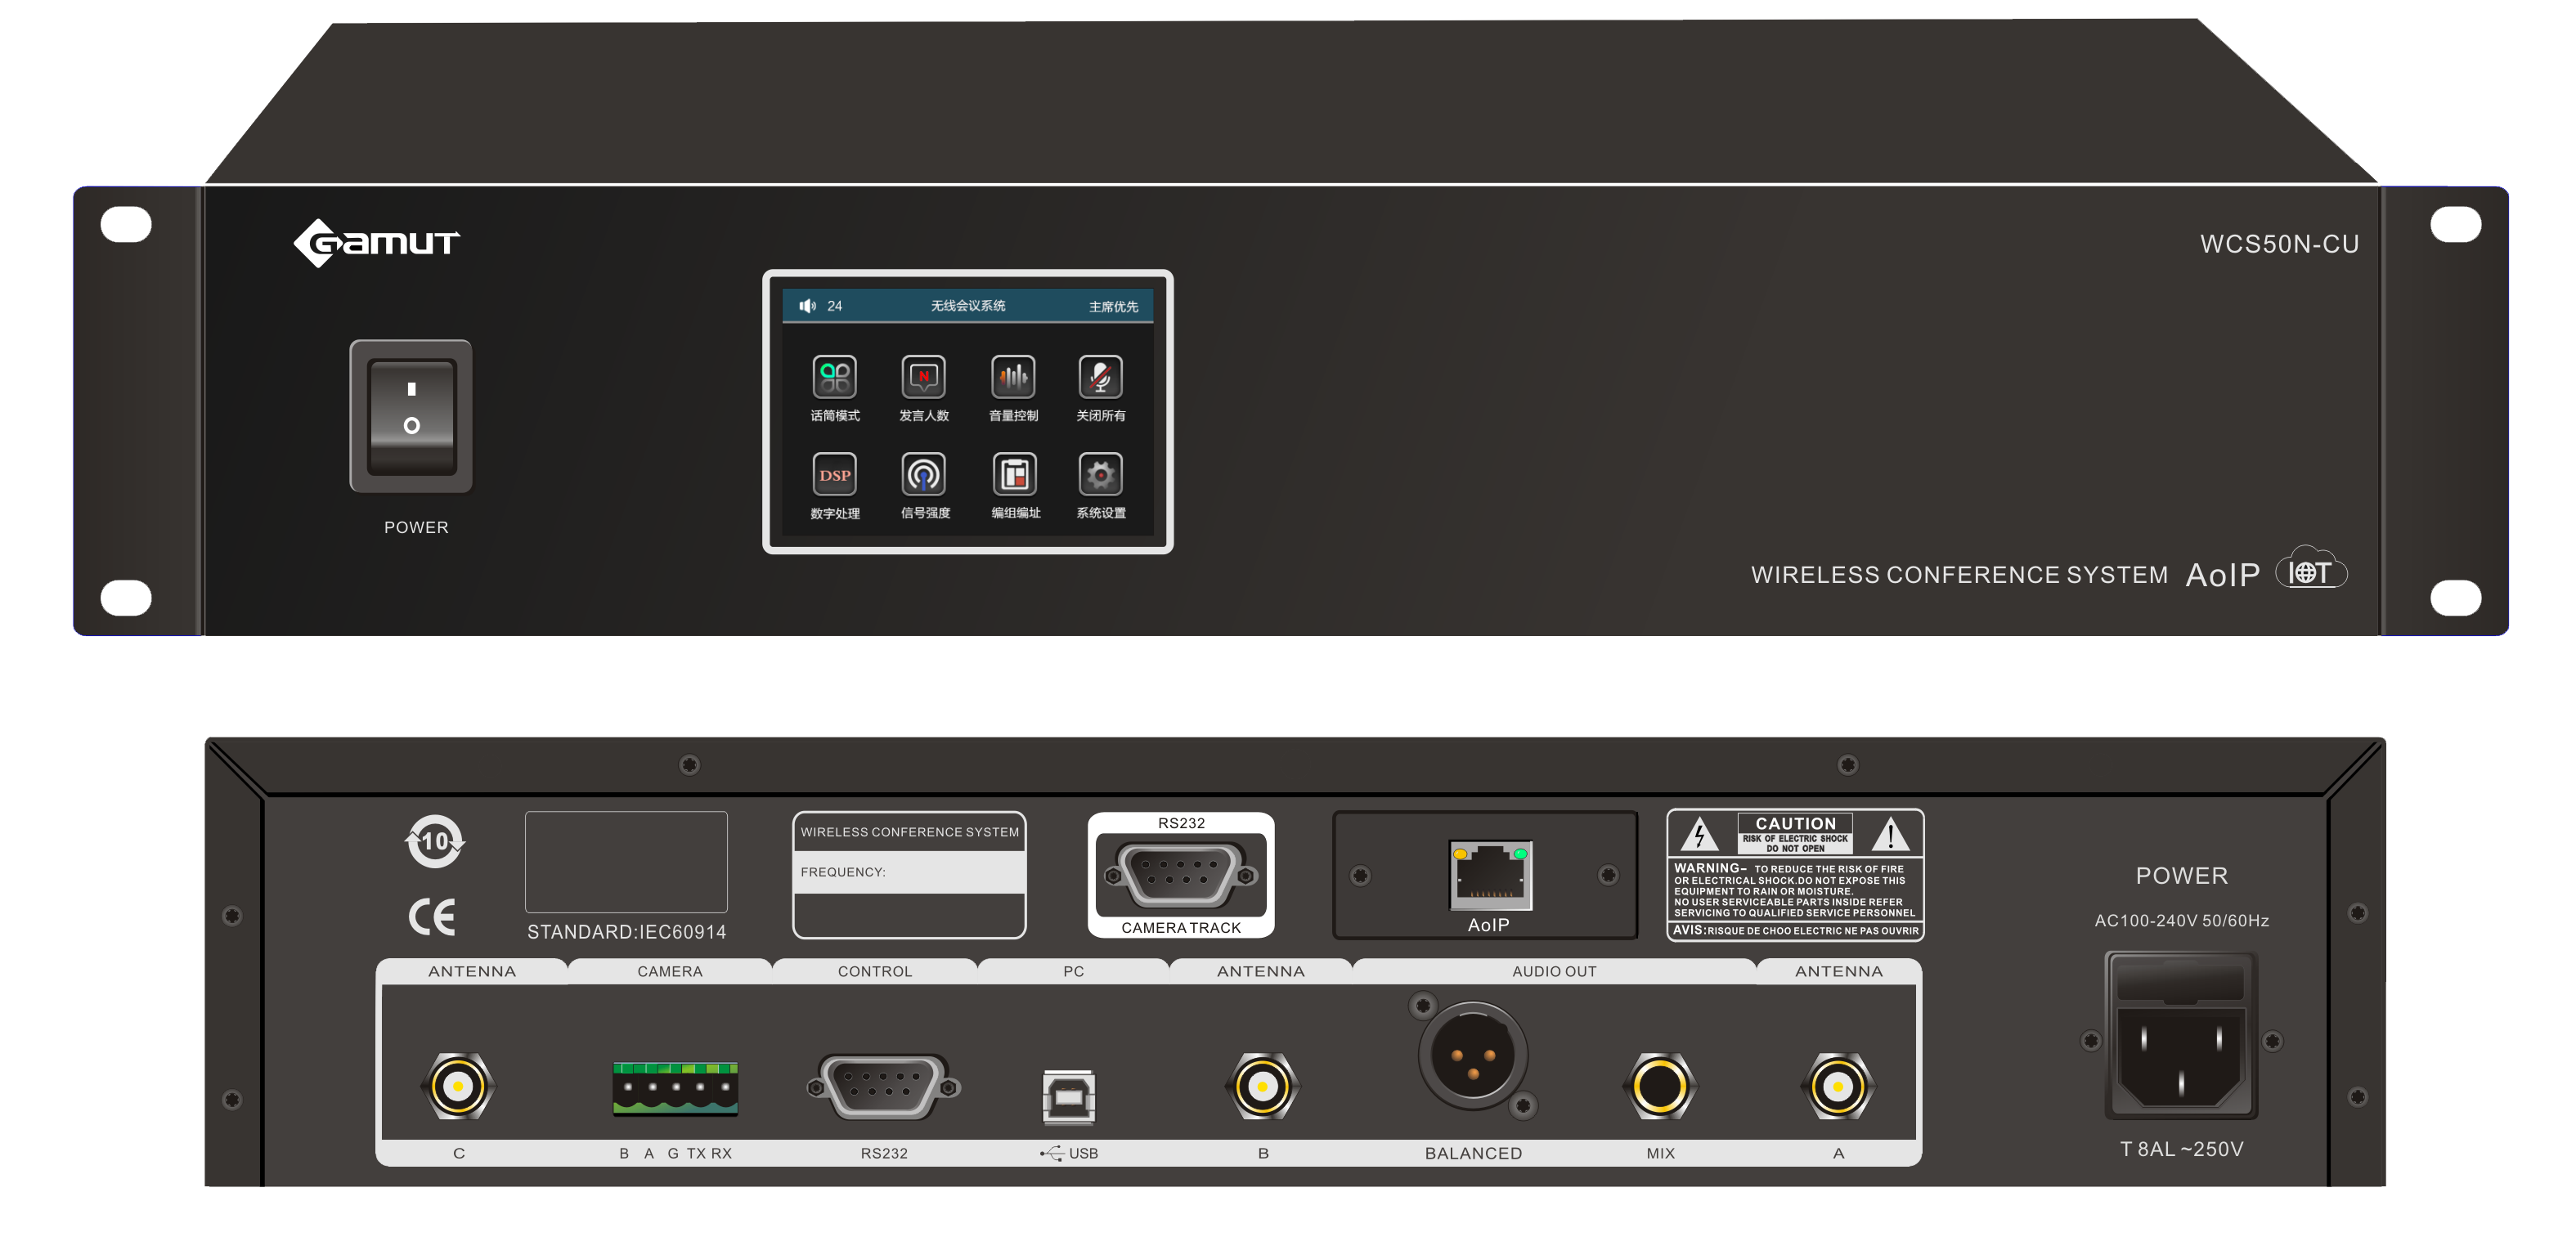
Task: Open system settings gear icon
Action: pos(1100,474)
